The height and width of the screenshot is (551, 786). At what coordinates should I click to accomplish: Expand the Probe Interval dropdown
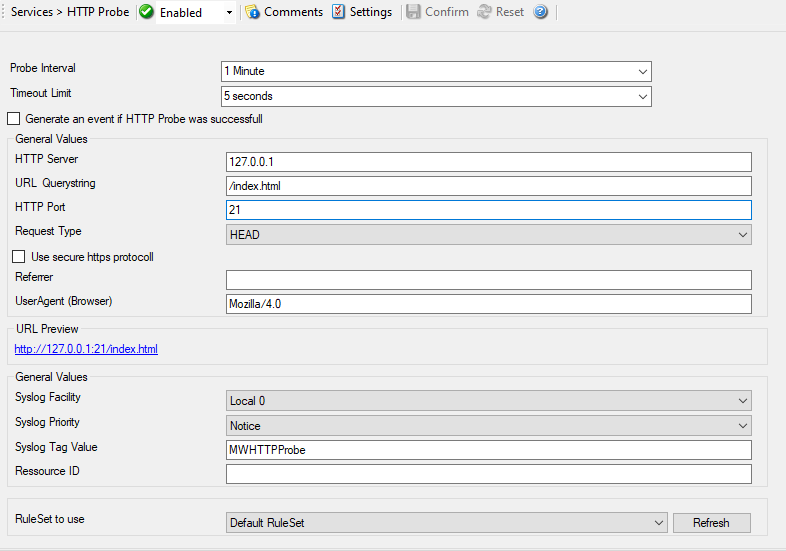642,72
